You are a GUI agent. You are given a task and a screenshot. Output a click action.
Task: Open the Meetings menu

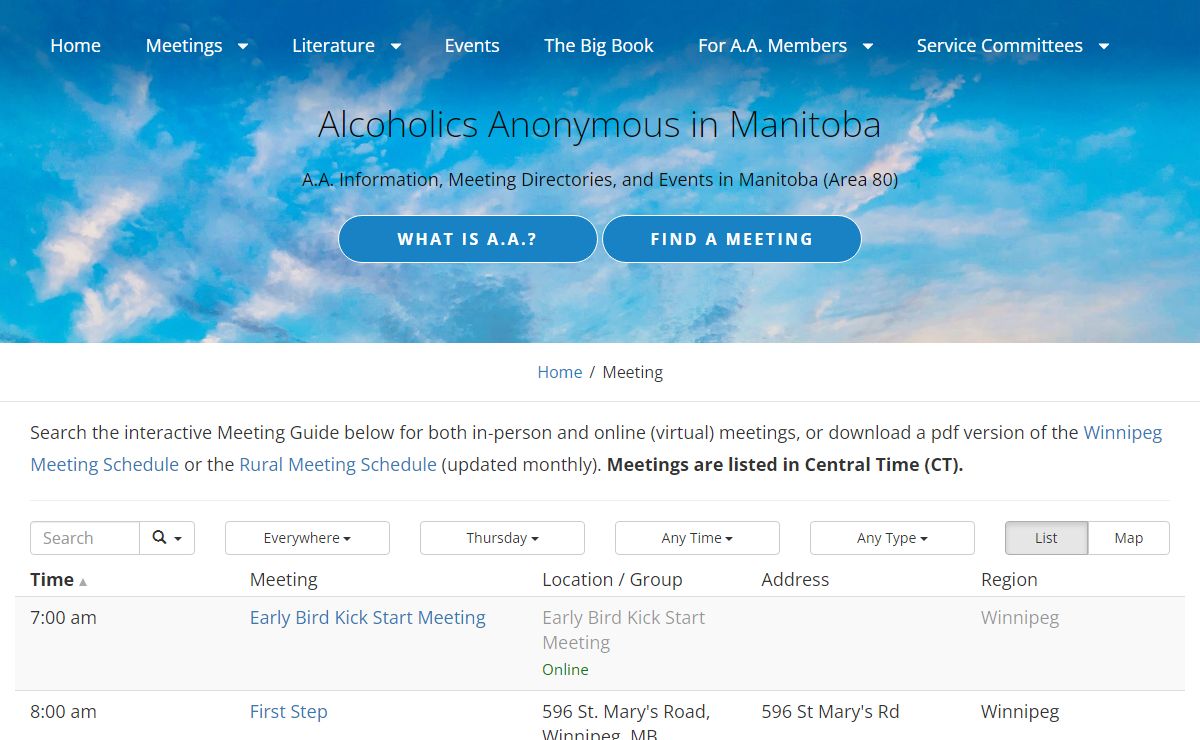coord(184,46)
